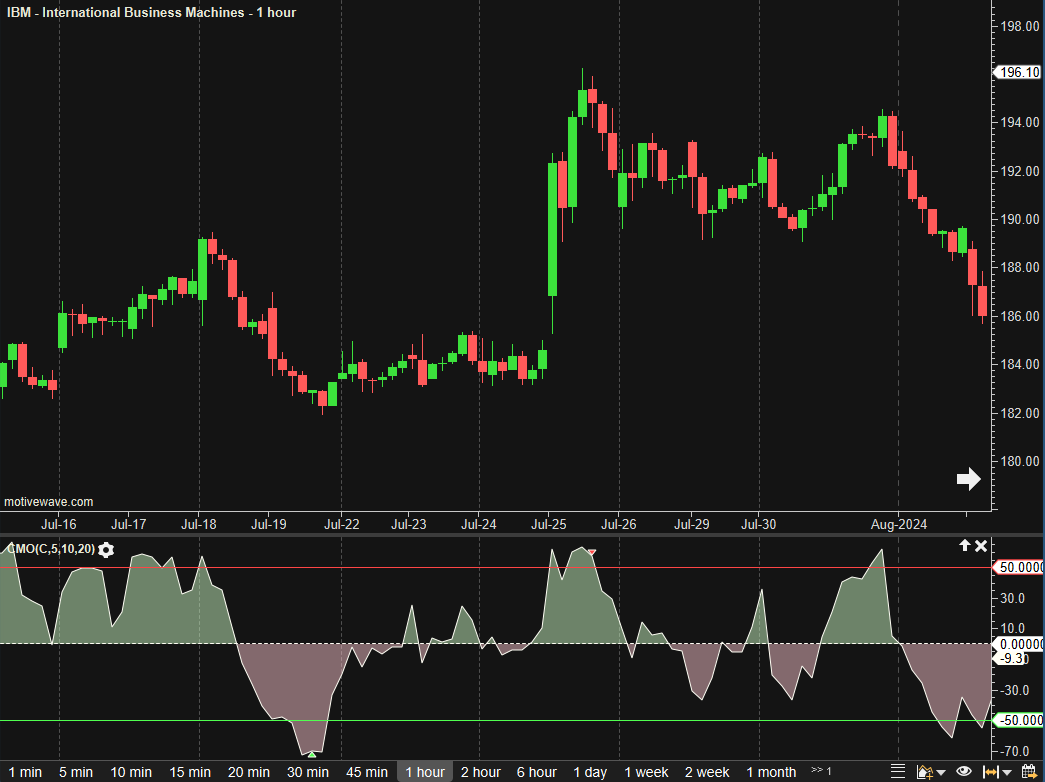
Task: Click the white scroll-to-latest arrow on chart
Action: (968, 479)
